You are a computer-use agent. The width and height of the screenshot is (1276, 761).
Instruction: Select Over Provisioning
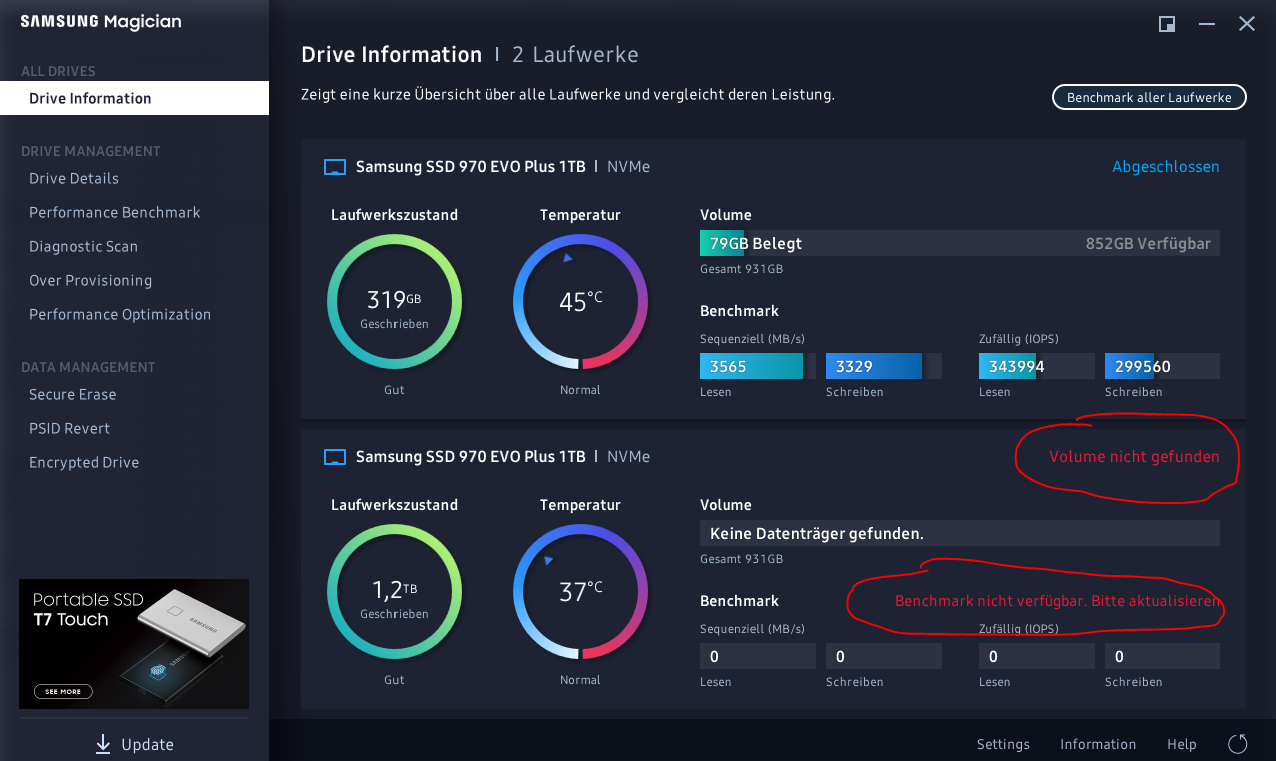point(90,280)
